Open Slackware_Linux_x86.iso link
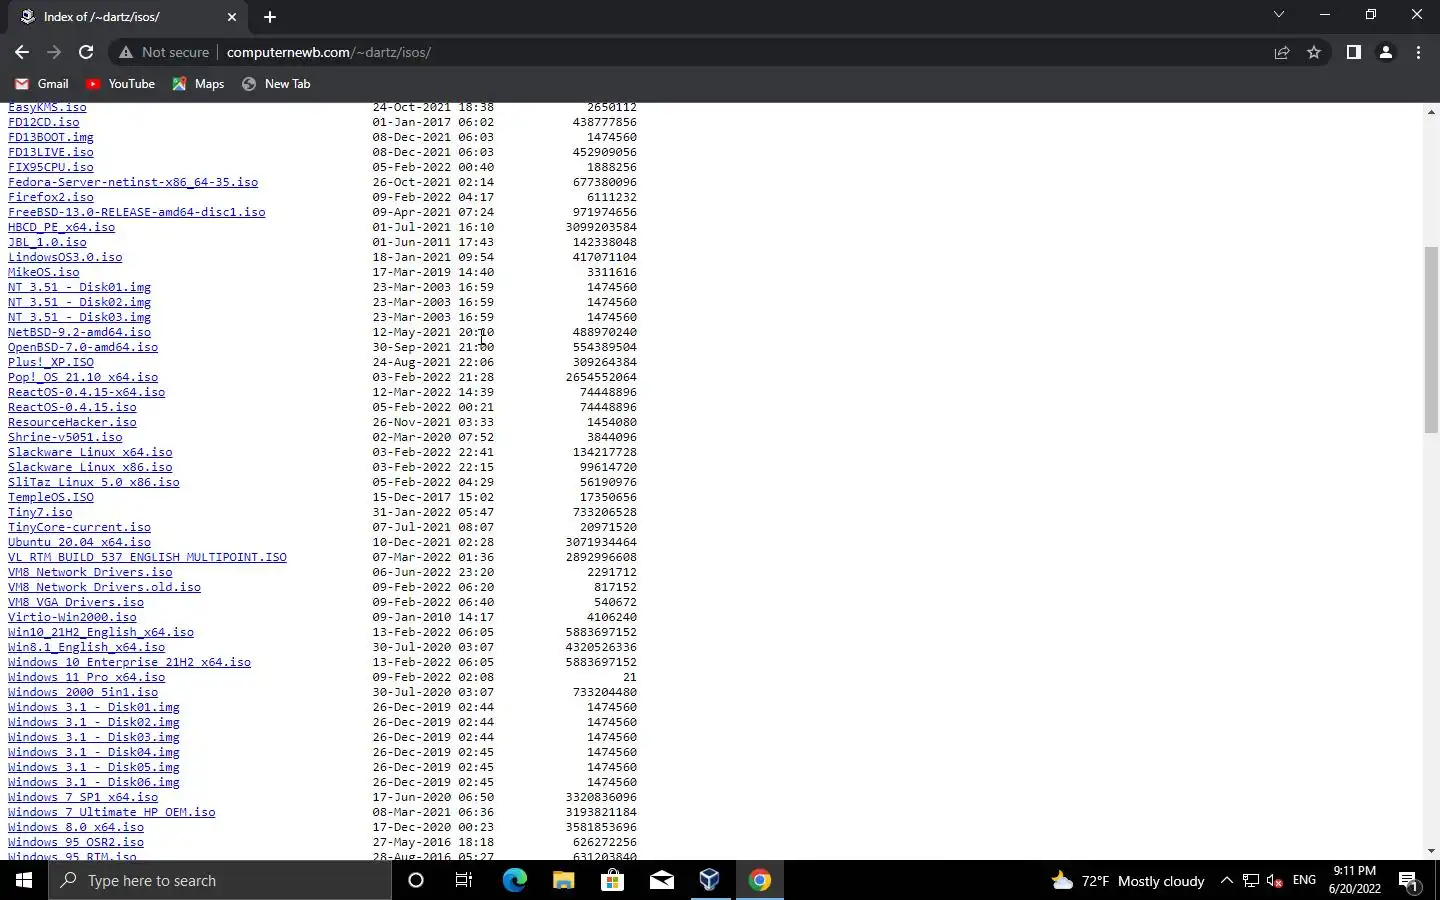 tap(90, 467)
